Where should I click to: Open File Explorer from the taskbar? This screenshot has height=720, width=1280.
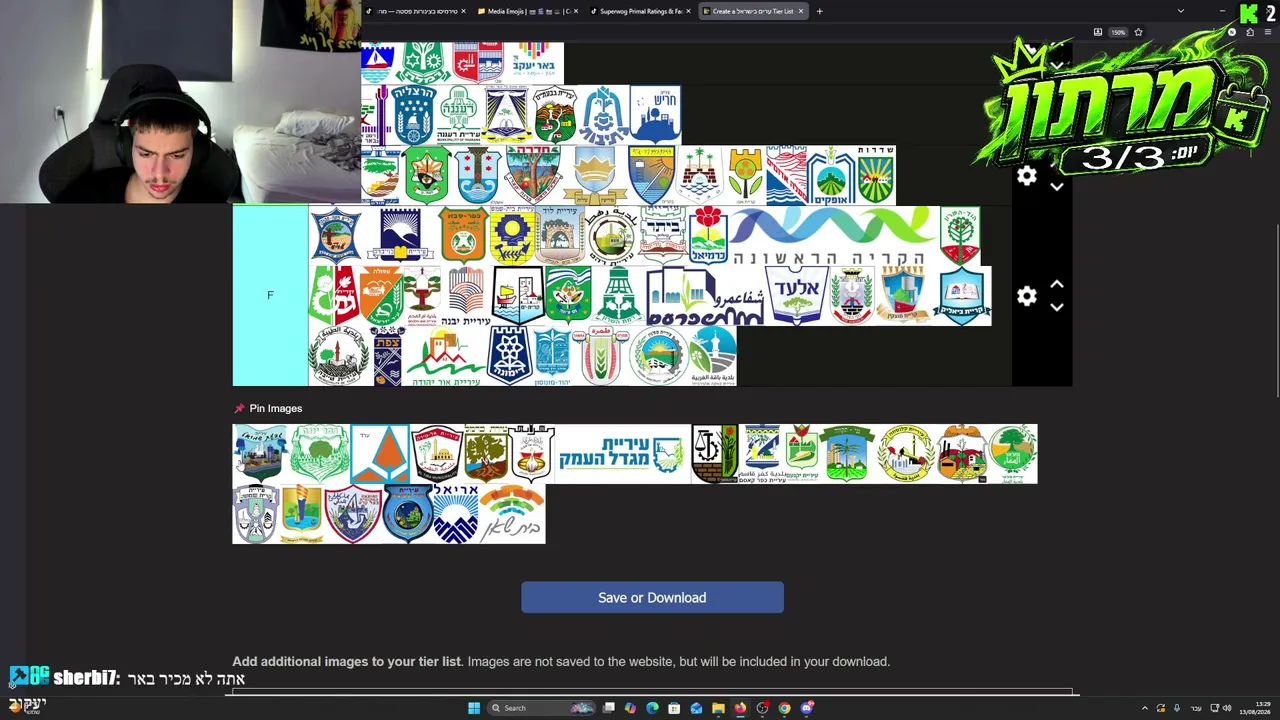pos(718,708)
